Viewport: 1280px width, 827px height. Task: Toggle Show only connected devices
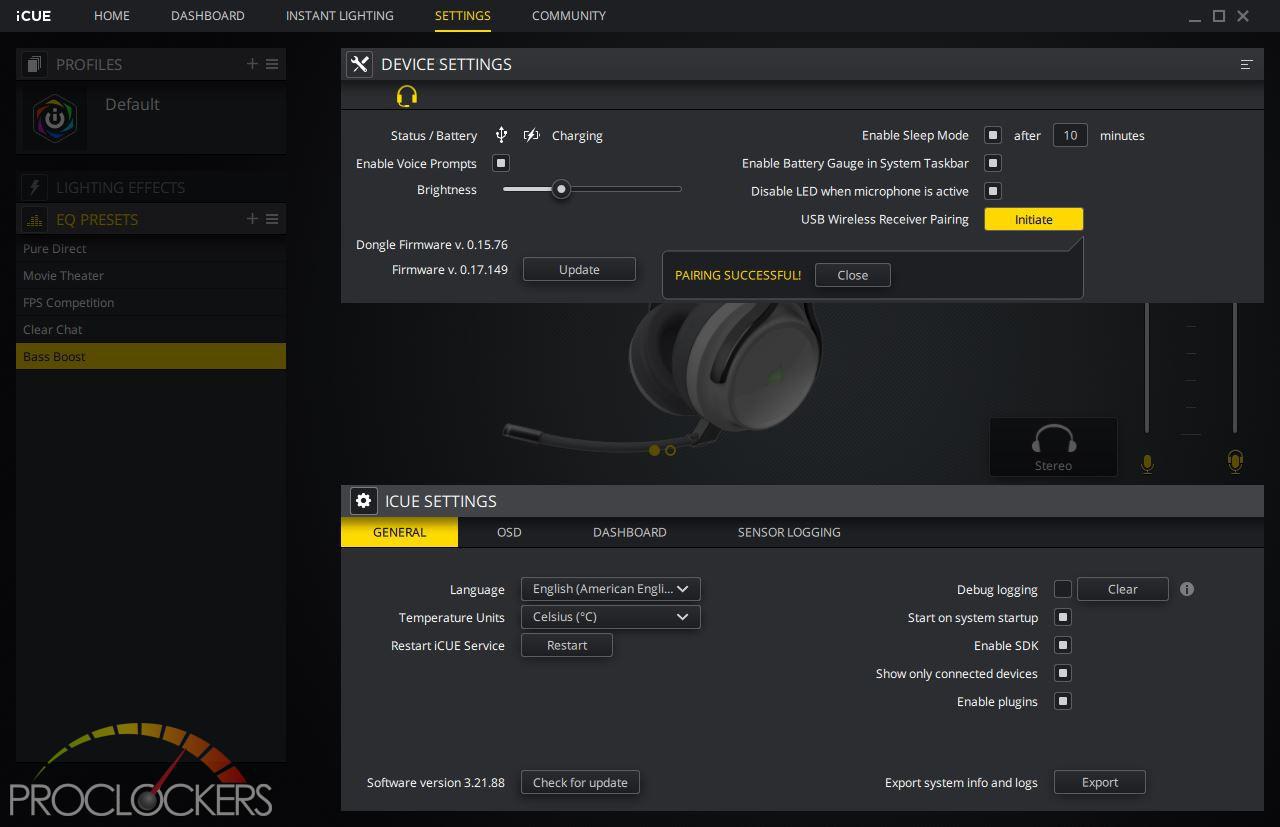pos(1063,673)
